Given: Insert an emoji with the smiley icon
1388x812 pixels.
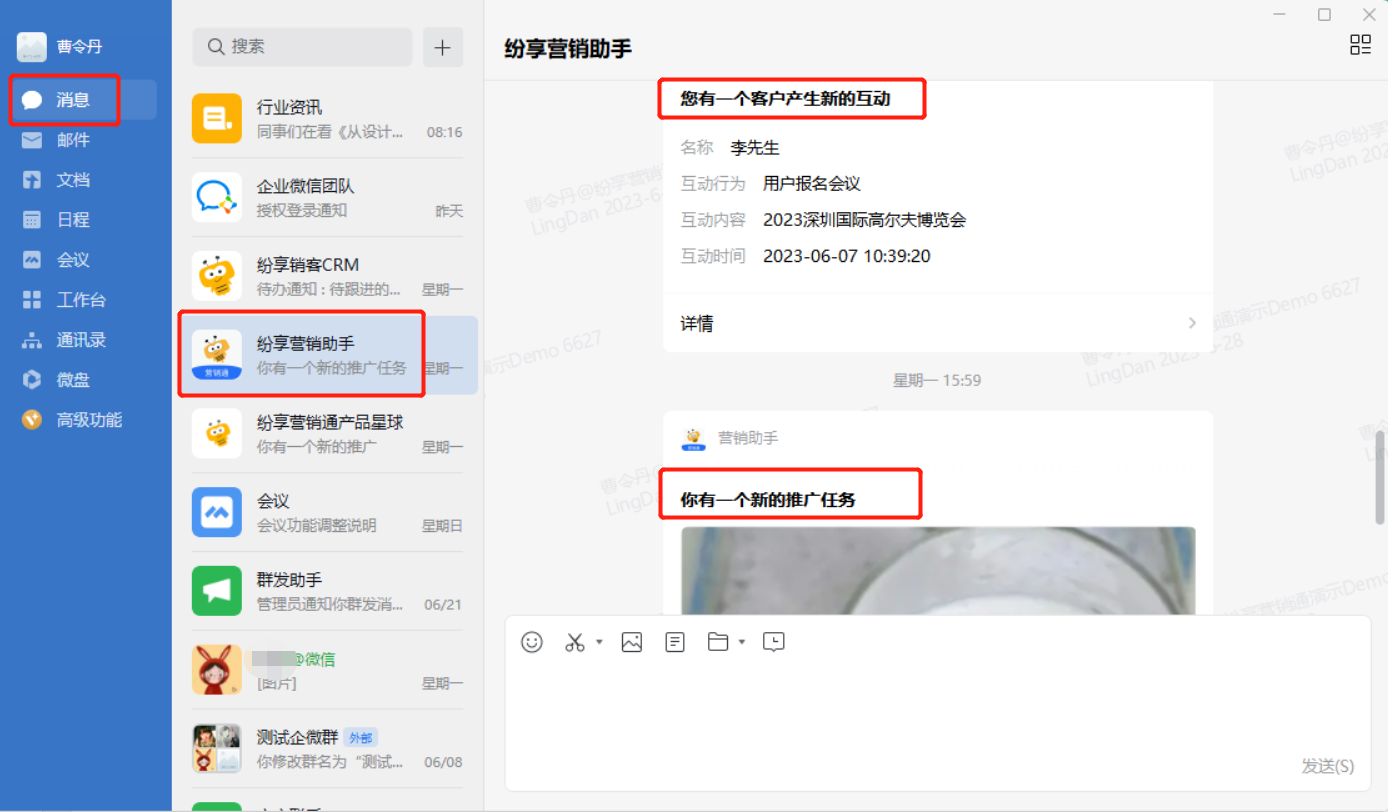Looking at the screenshot, I should point(532,642).
